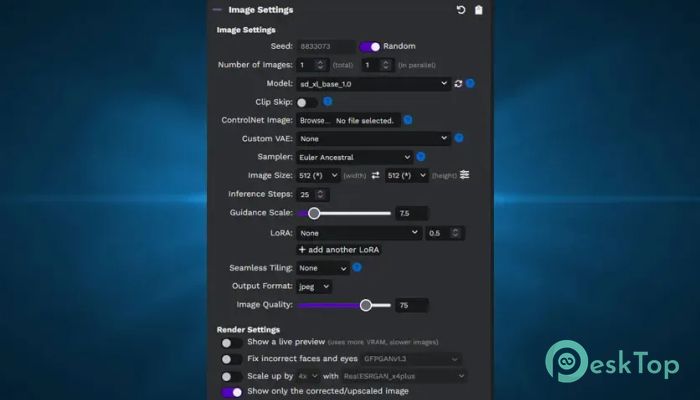
Task: Open the Model dropdown sd_xl_base_1.0
Action: pos(373,84)
